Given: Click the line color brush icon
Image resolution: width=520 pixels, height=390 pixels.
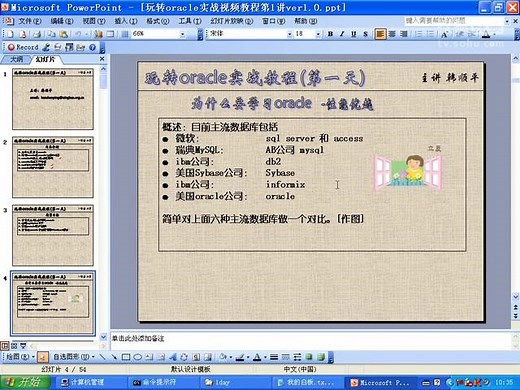Looking at the screenshot, I should point(240,357).
